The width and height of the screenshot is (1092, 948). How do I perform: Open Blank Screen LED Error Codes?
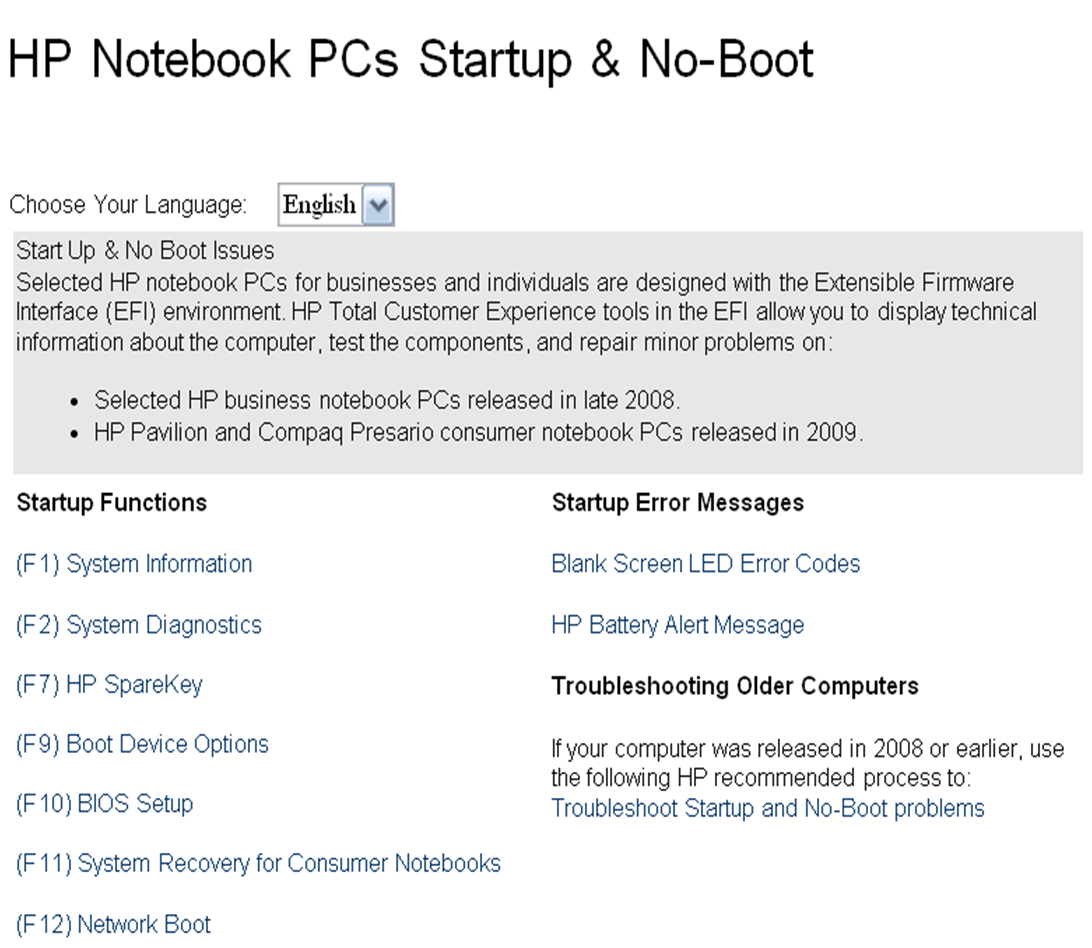[x=705, y=563]
